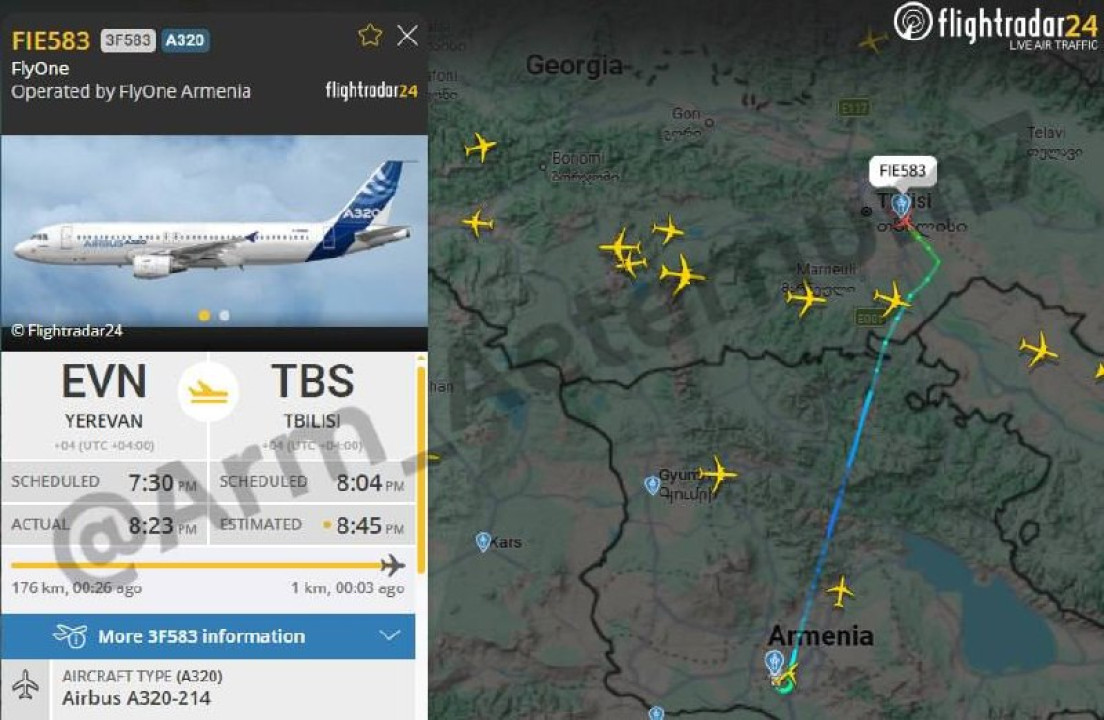Select the first photo carousel dot
Image resolution: width=1104 pixels, height=720 pixels.
click(x=204, y=315)
